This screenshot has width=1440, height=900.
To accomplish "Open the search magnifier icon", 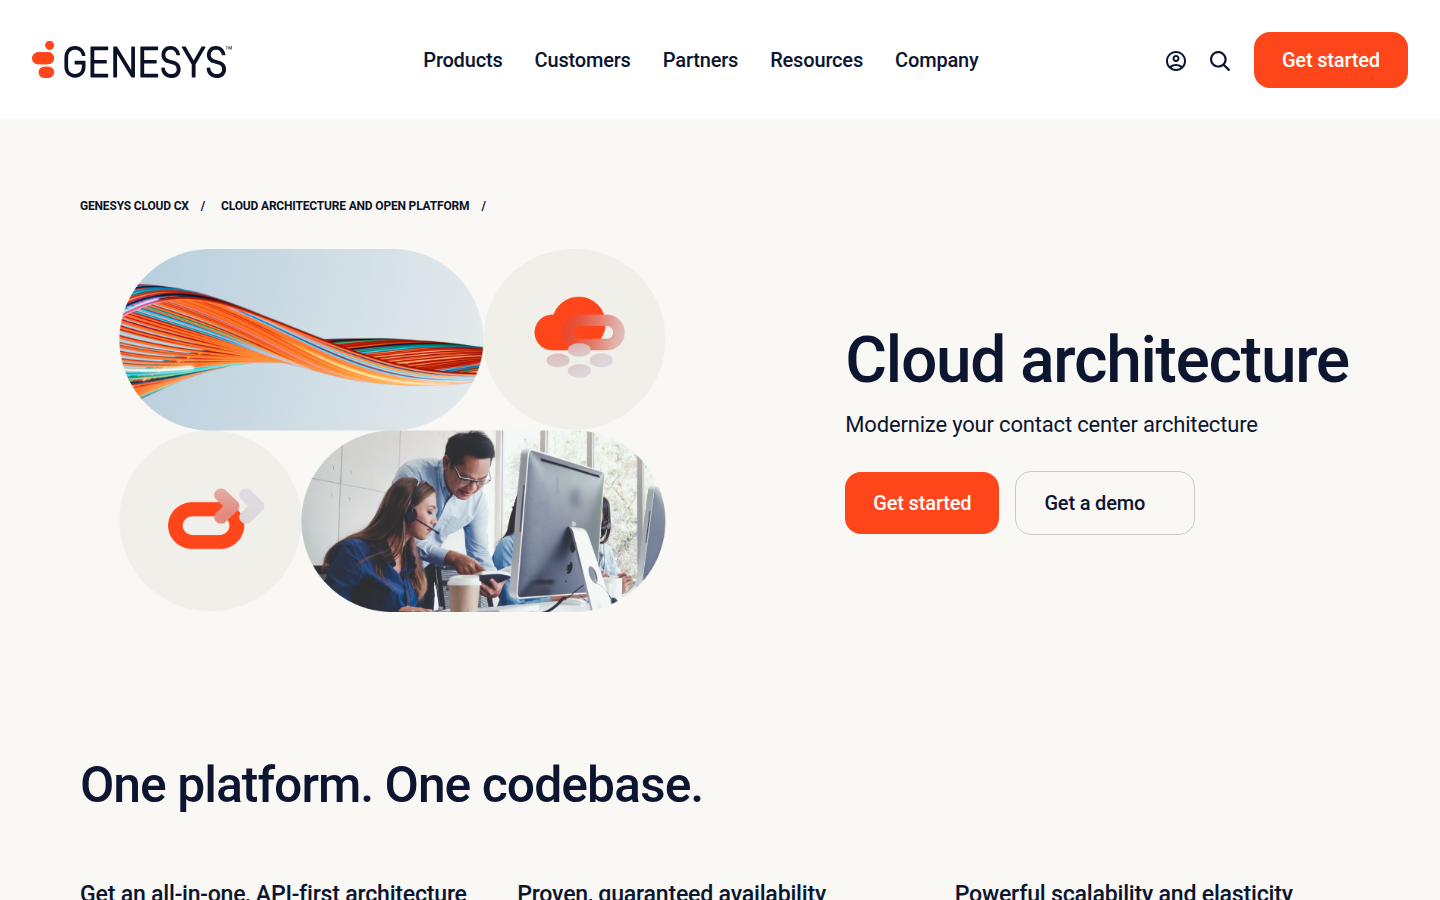I will [x=1220, y=61].
